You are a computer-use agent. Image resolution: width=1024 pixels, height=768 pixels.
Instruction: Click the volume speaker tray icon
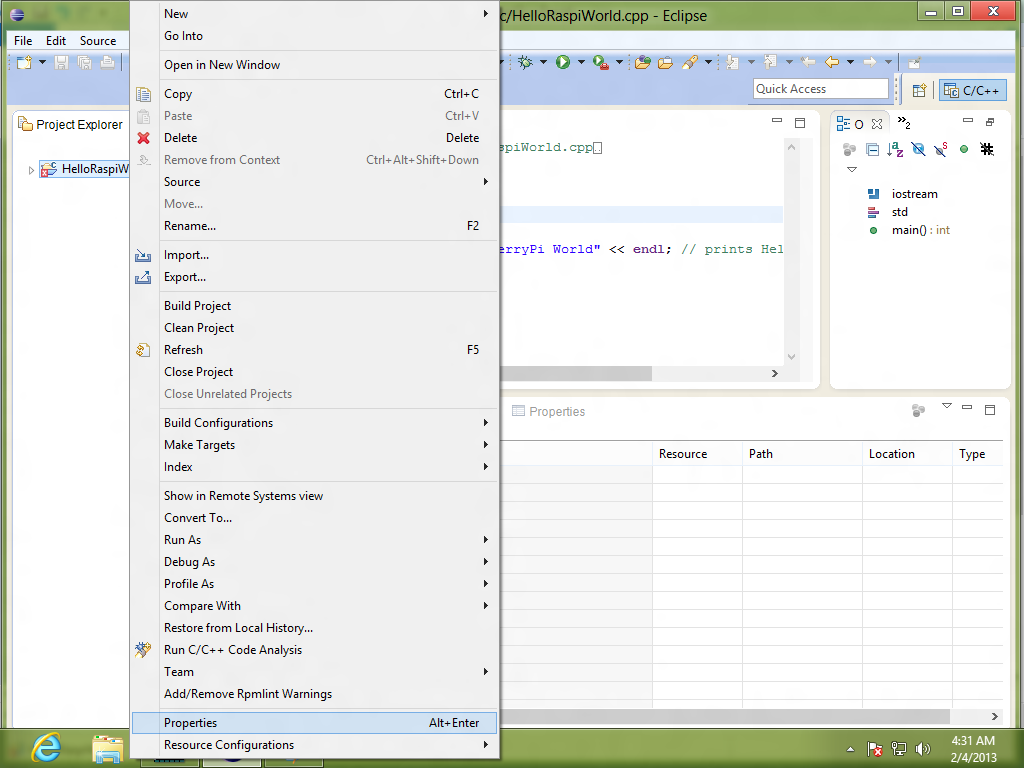pos(923,749)
